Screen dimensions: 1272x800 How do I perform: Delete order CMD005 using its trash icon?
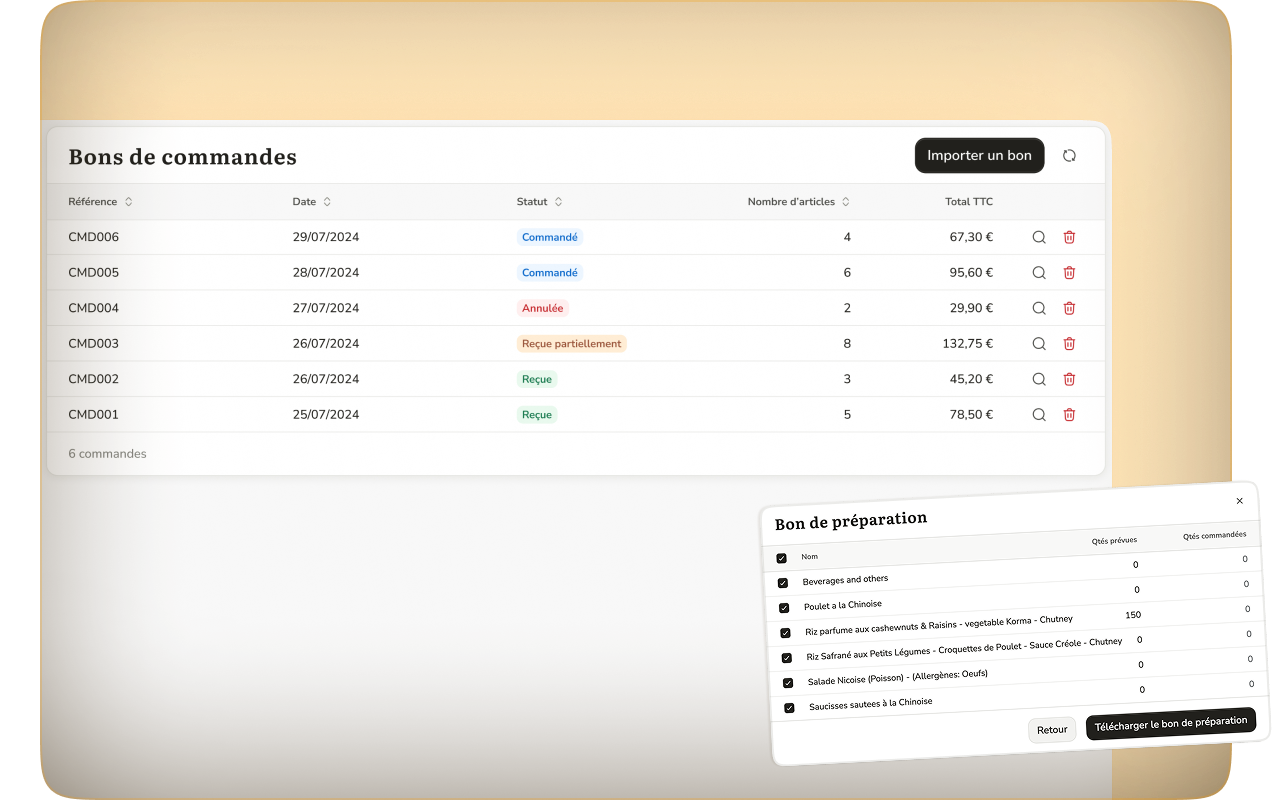1069,273
